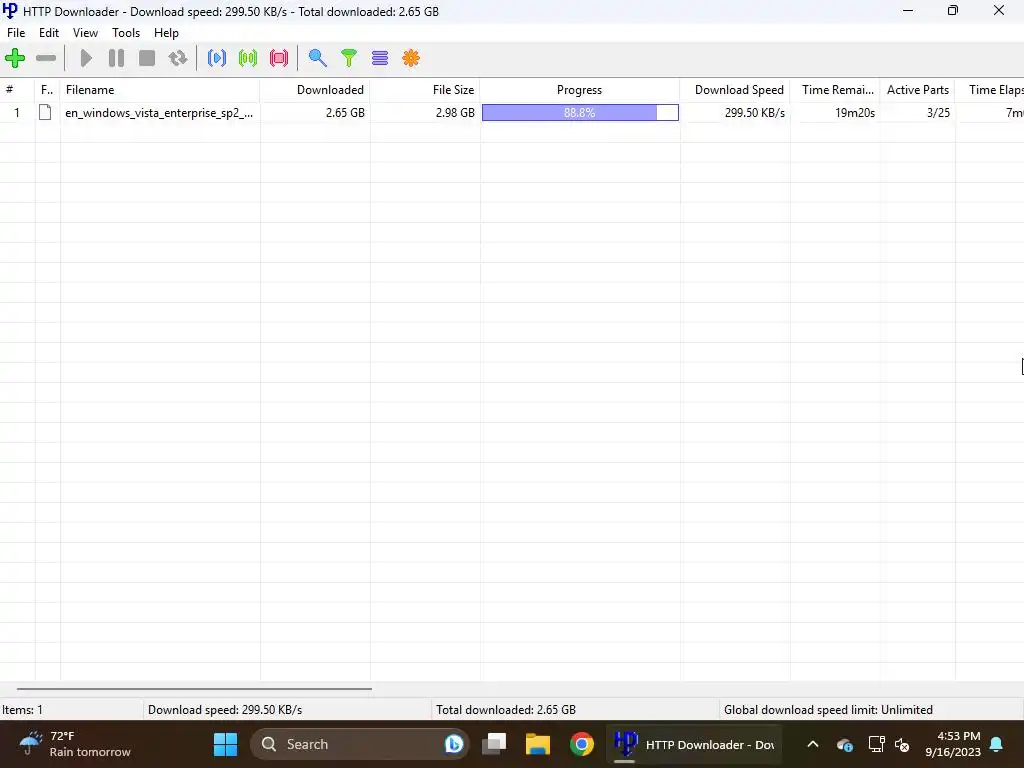
Task: Click the Restart download arrows icon
Action: [x=178, y=58]
